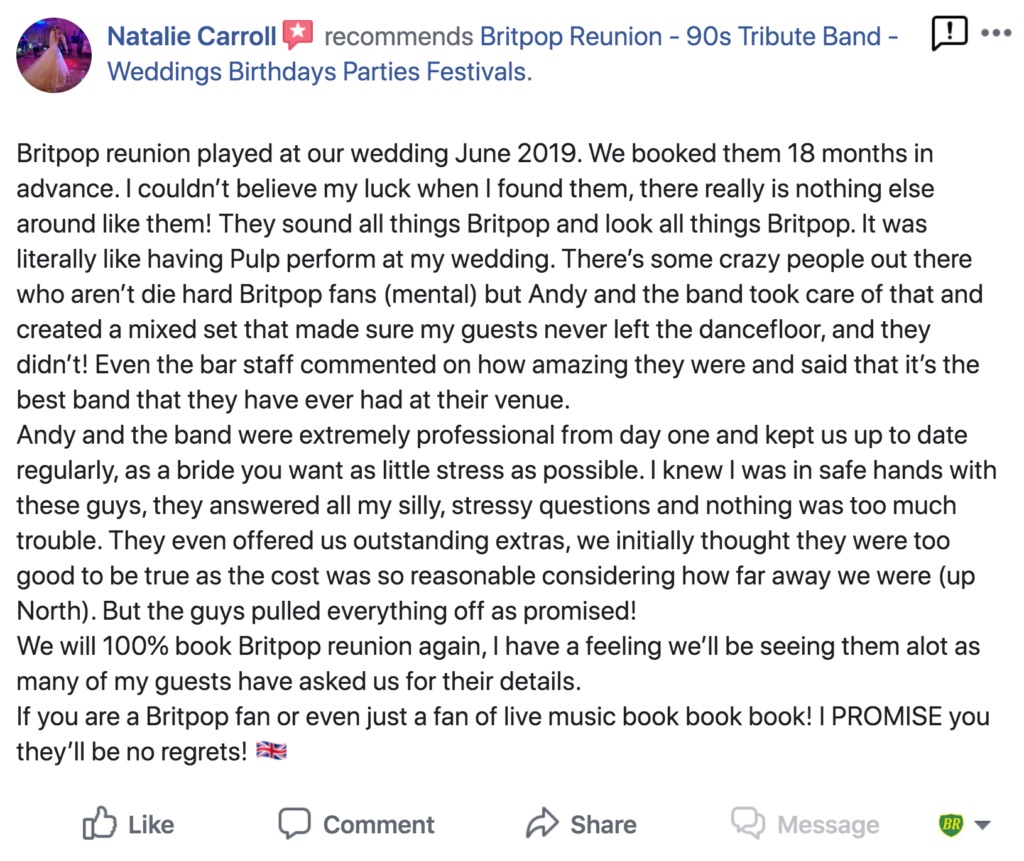Click the Share arrow icon
The image size is (1024, 861).
[x=542, y=823]
